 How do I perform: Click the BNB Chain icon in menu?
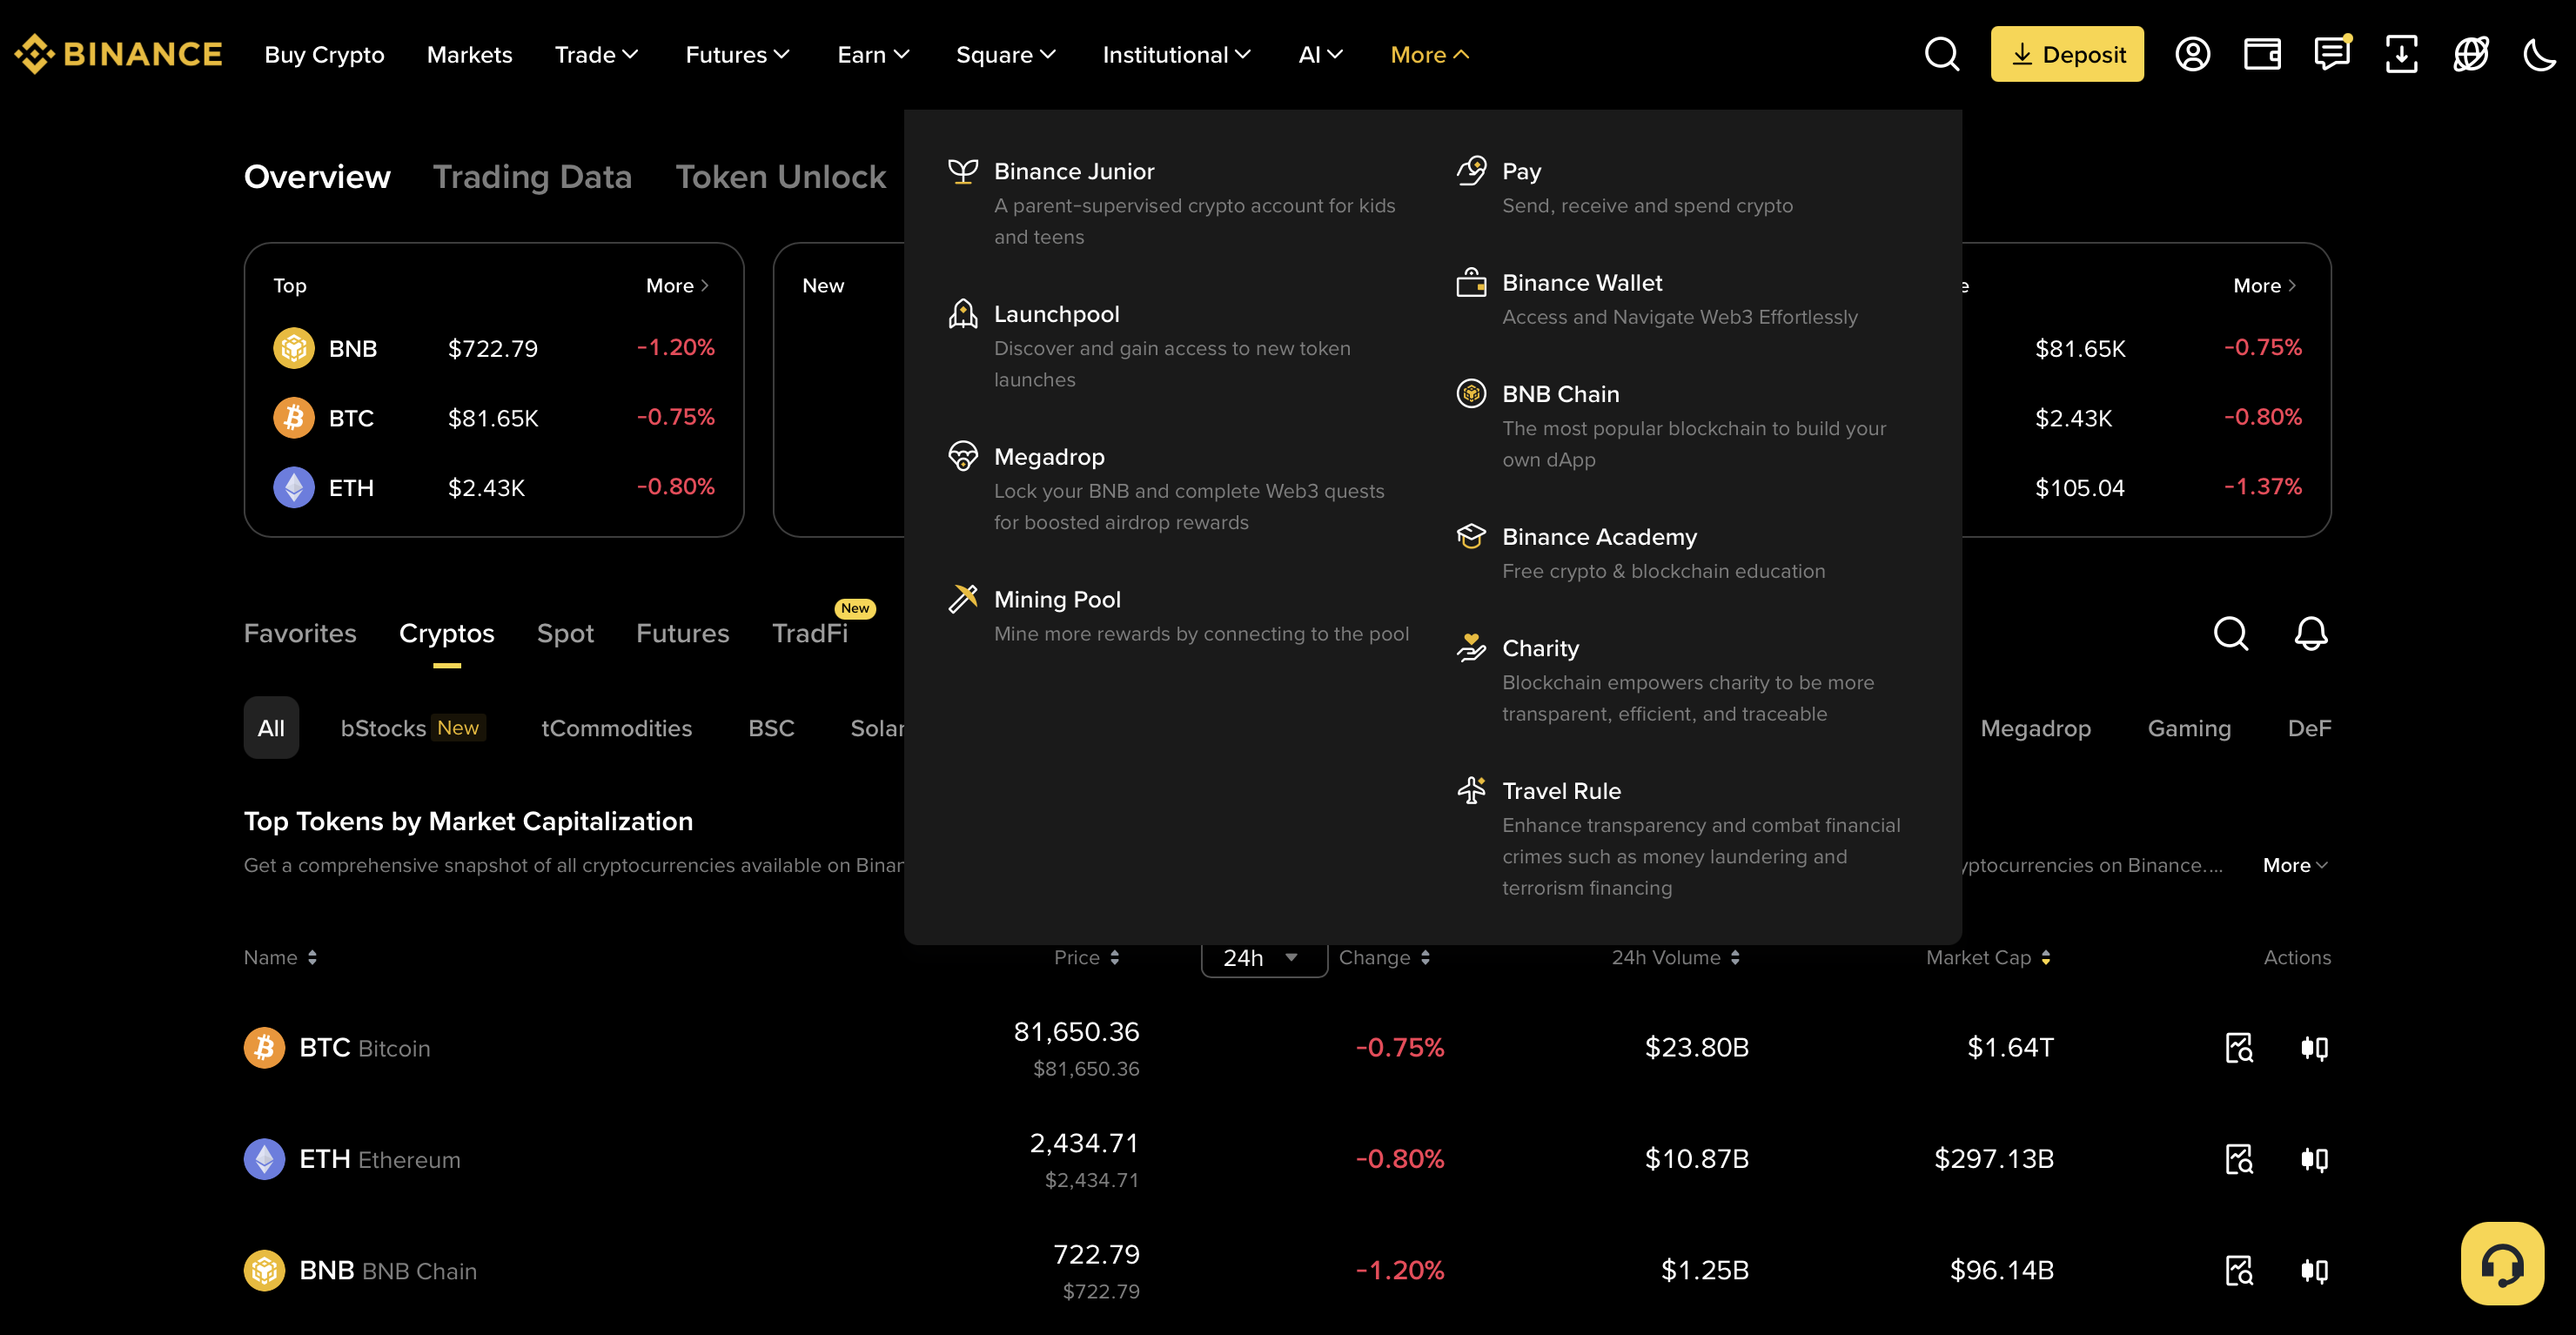1471,394
